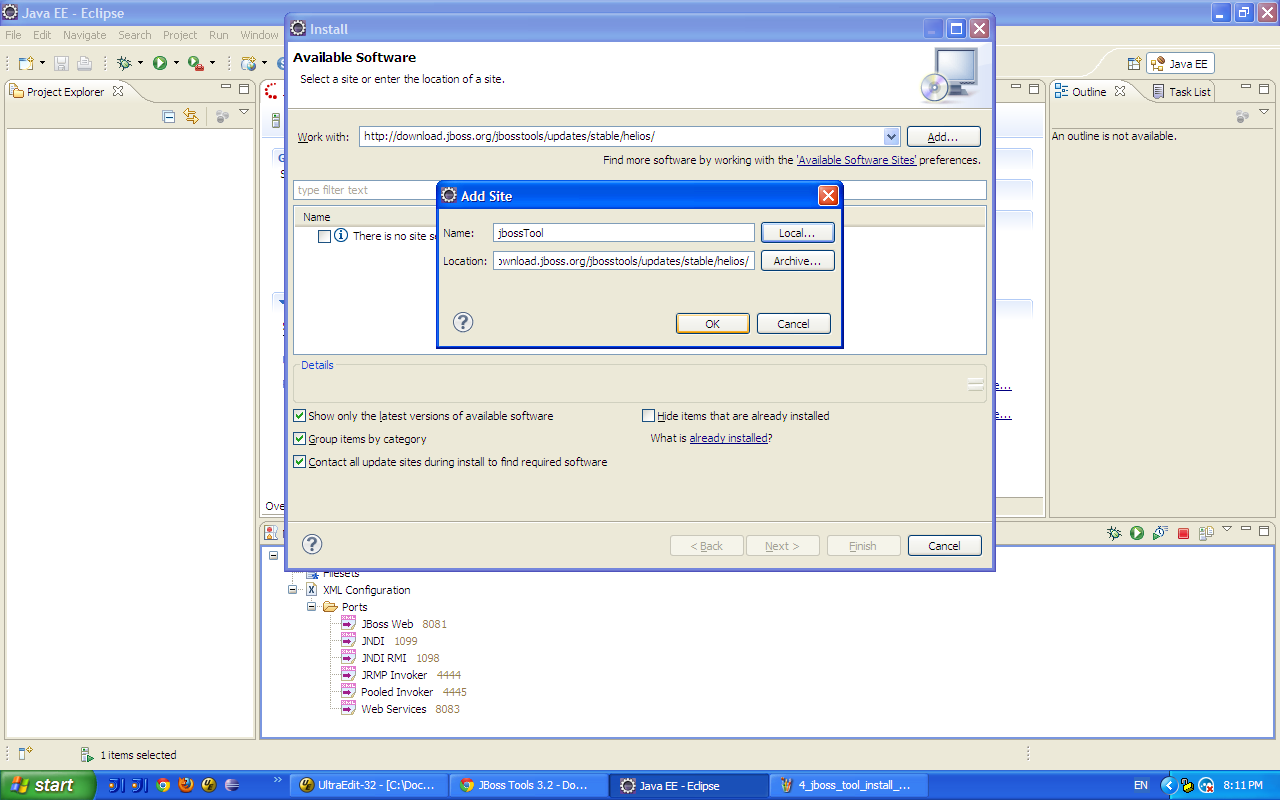
Task: Collapse All items in Project Explorer
Action: point(168,116)
